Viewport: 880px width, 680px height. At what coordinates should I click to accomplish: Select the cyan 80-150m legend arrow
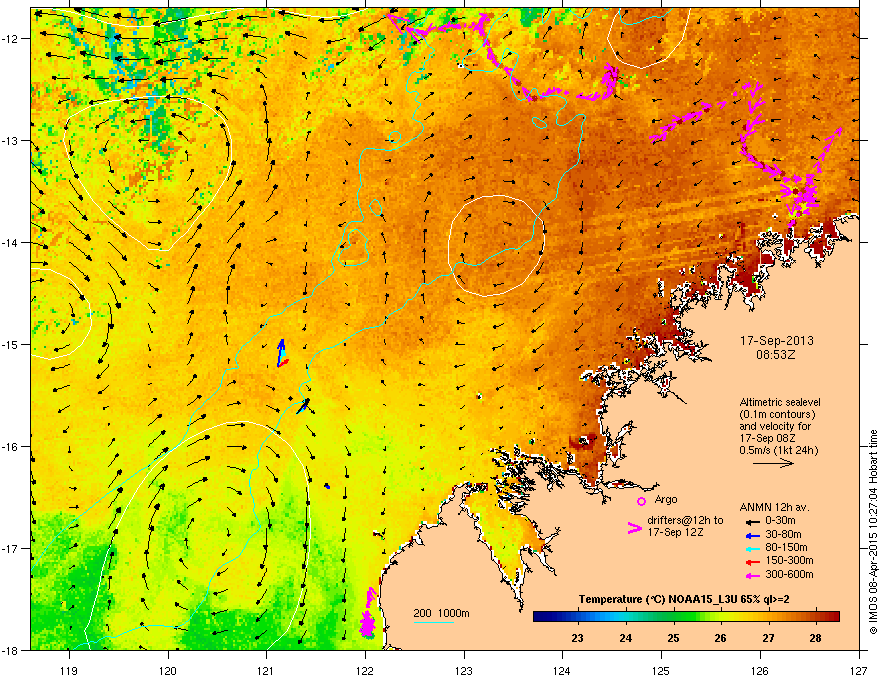click(x=753, y=549)
